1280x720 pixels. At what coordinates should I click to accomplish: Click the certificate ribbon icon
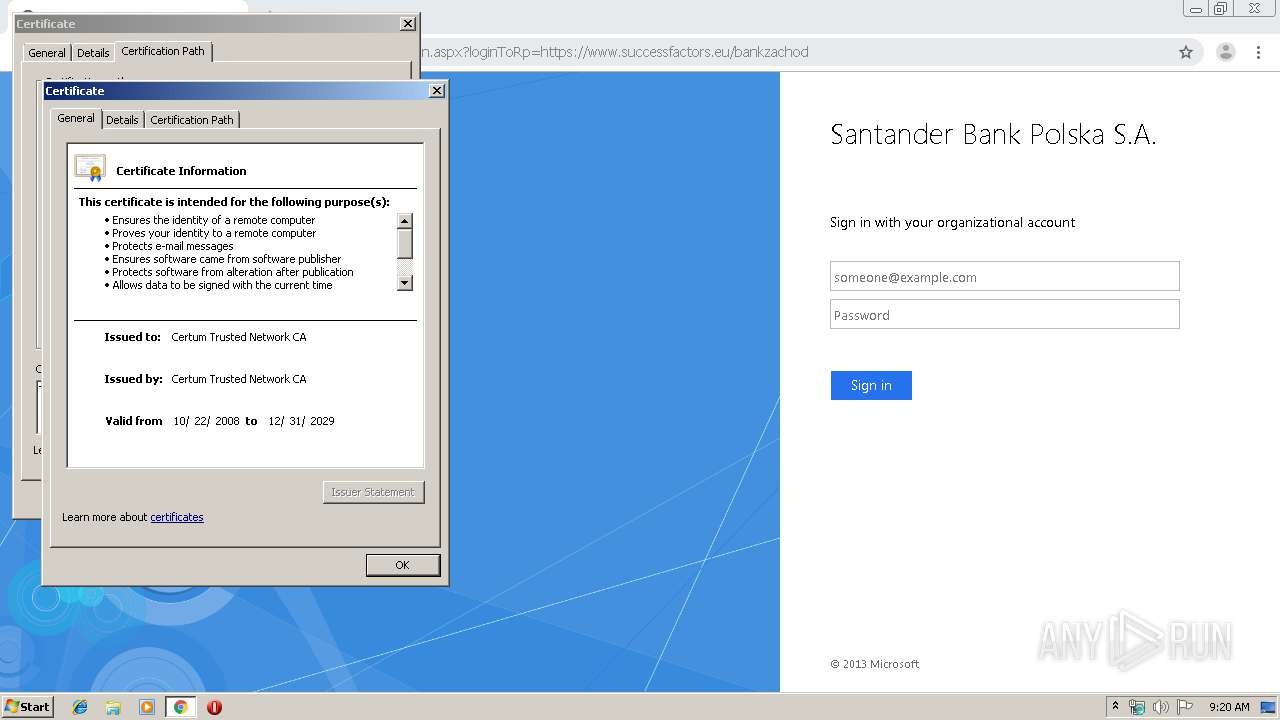[90, 168]
